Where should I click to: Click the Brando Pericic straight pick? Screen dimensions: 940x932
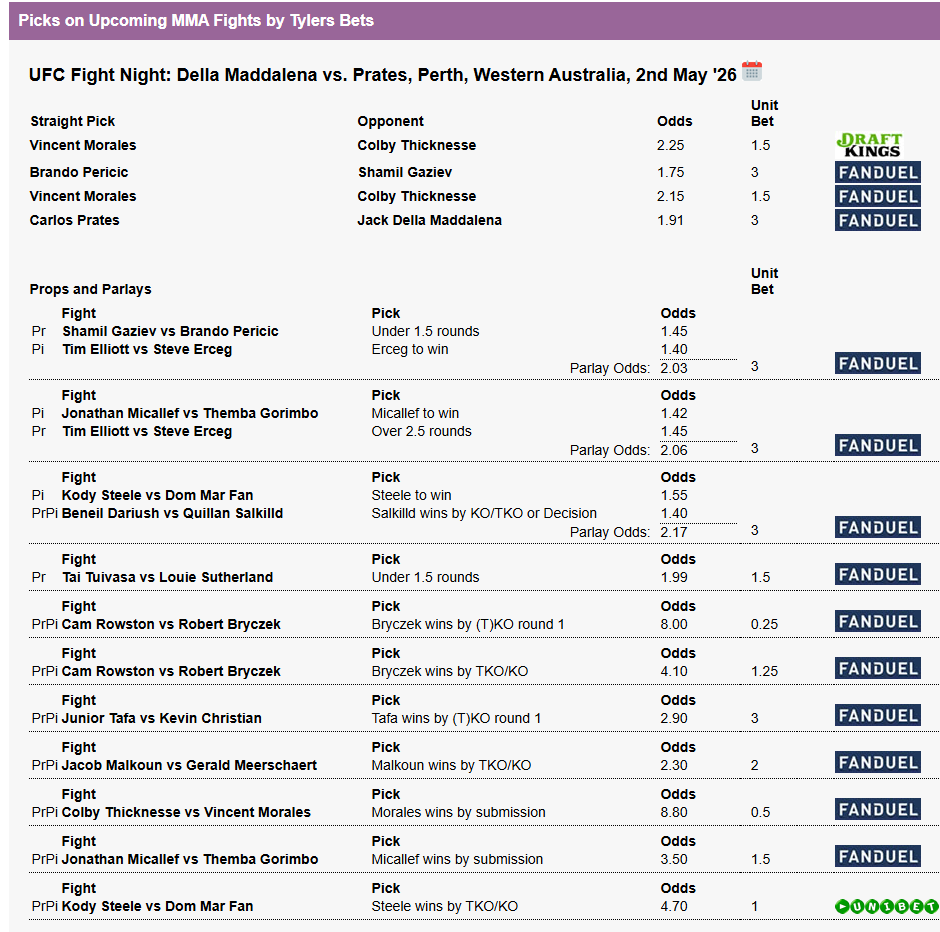[79, 172]
